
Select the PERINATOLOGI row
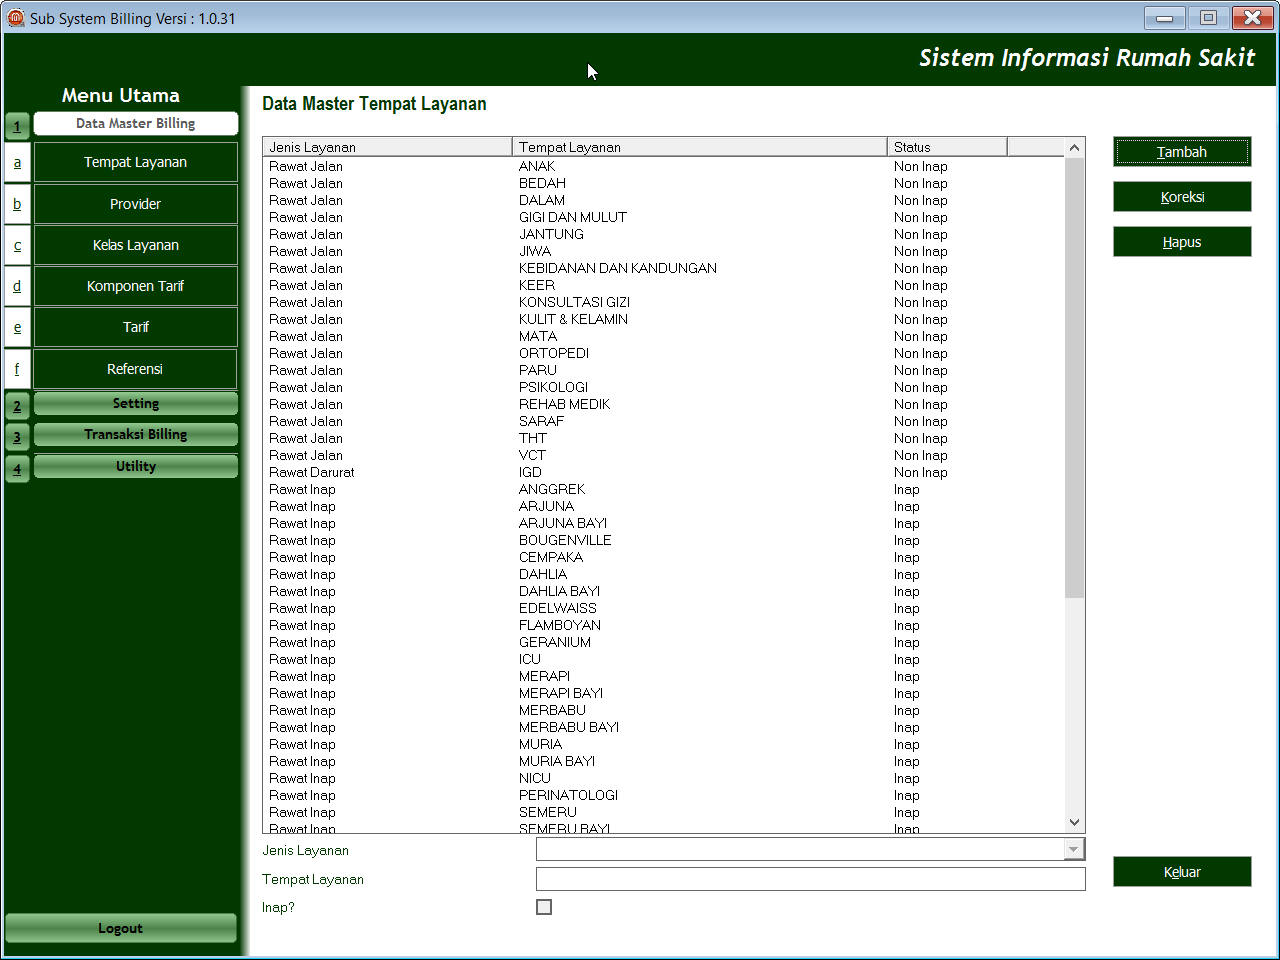point(664,795)
